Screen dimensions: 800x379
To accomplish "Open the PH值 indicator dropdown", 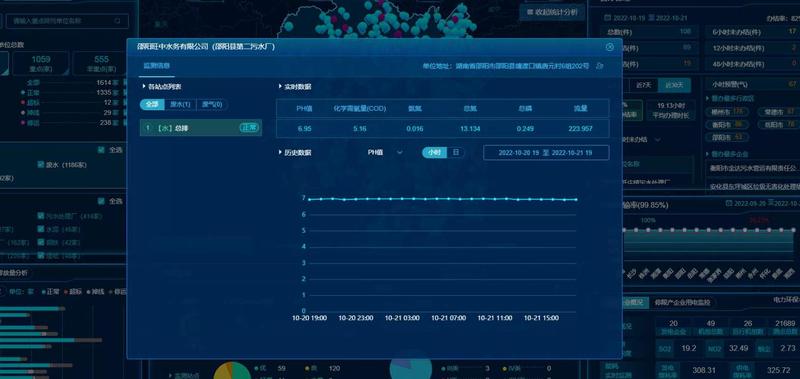I will (385, 153).
